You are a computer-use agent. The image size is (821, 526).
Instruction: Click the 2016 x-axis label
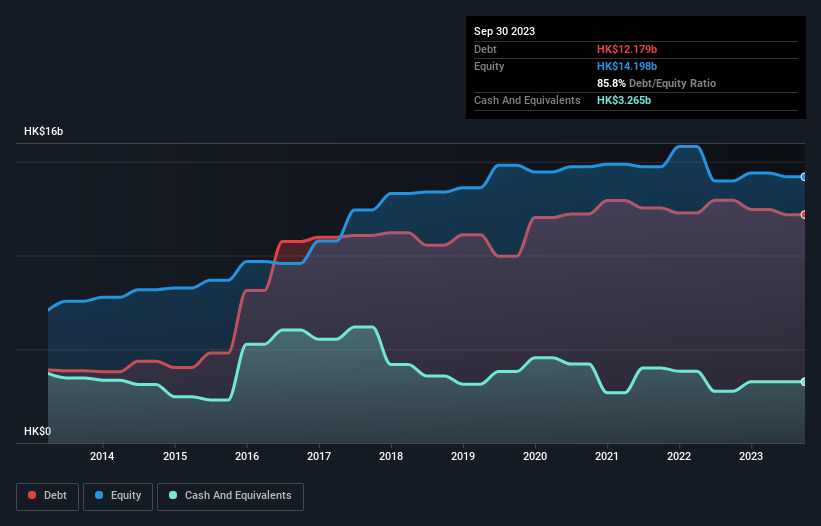tap(247, 456)
